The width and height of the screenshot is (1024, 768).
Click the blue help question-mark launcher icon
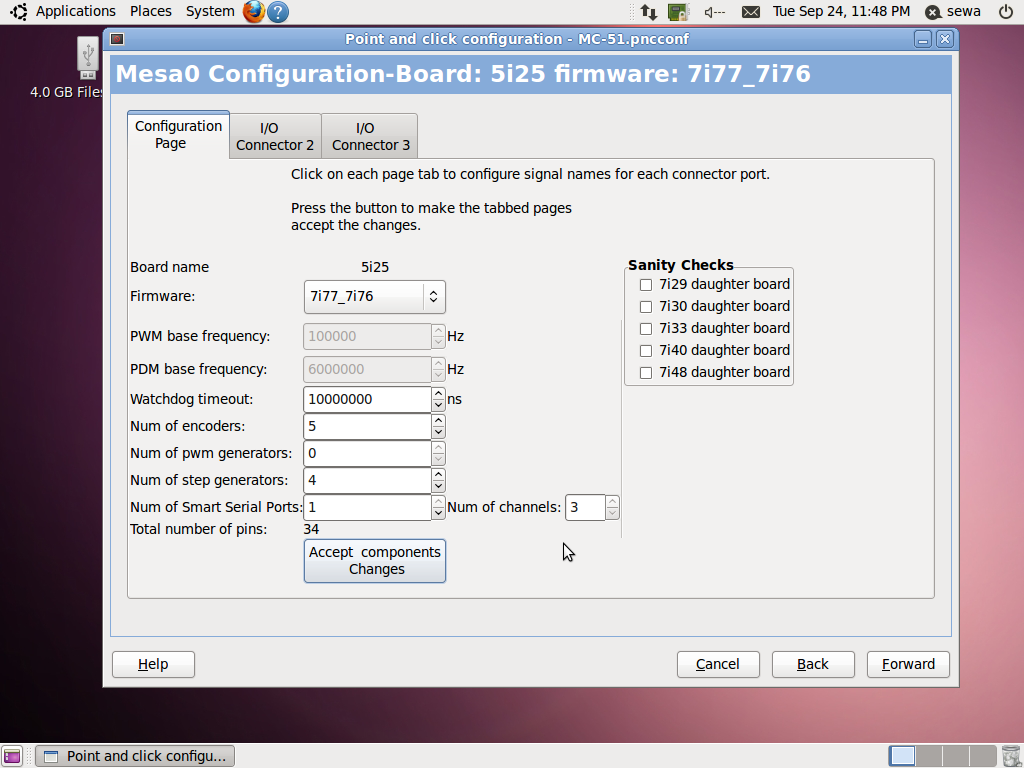click(x=278, y=12)
